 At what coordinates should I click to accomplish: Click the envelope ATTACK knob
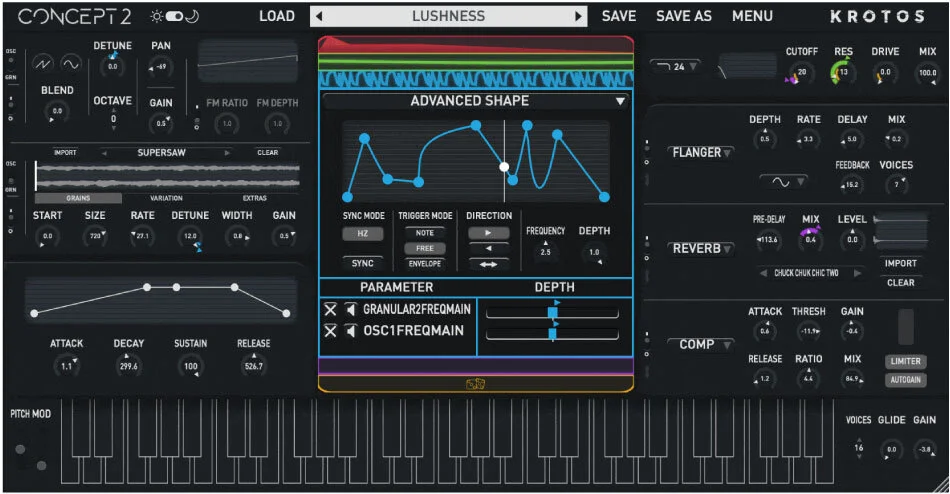click(x=66, y=366)
